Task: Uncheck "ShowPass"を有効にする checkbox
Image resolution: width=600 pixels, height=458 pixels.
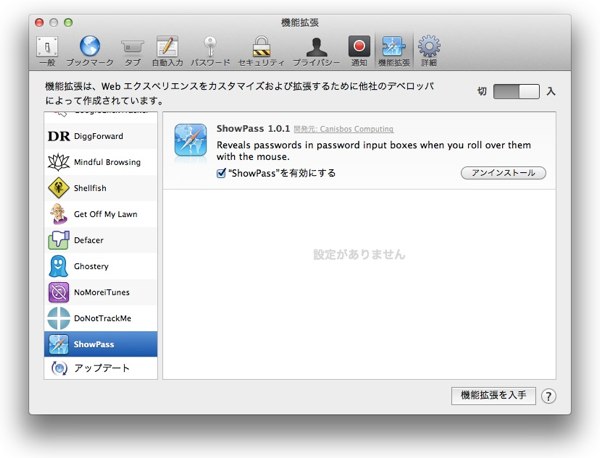Action: click(x=221, y=173)
